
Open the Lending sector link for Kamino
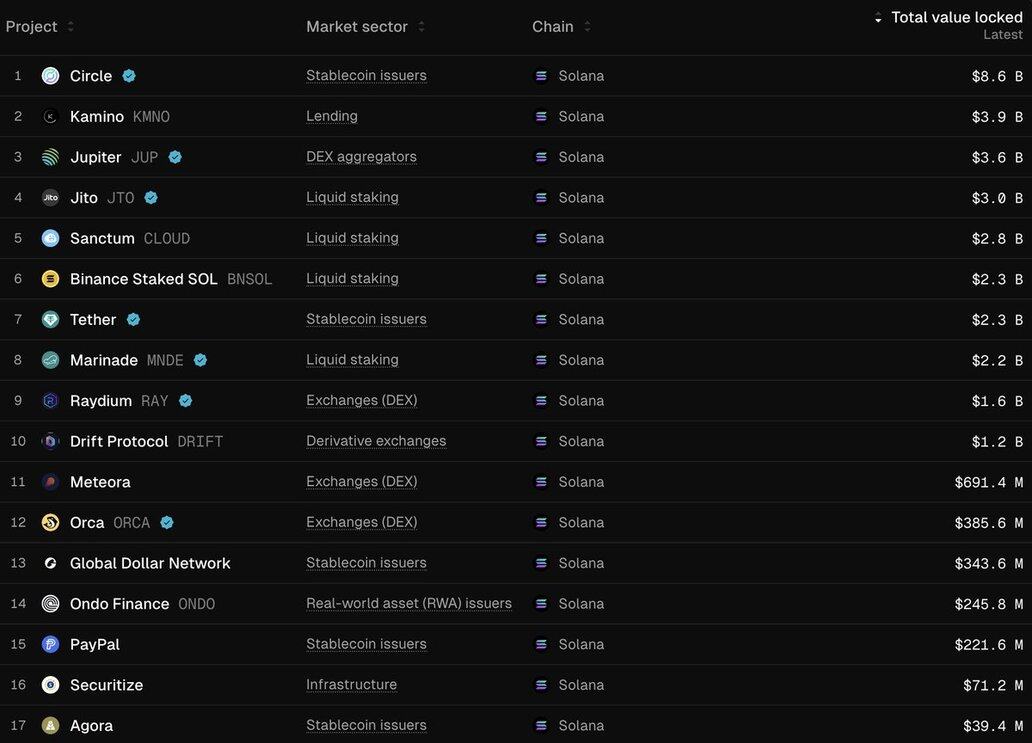(x=332, y=116)
